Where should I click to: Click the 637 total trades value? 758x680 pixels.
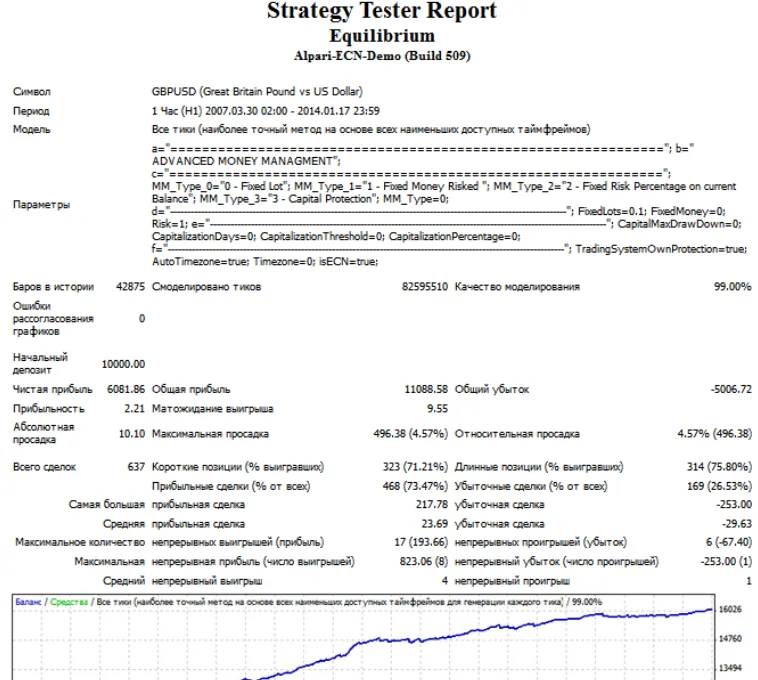[136, 467]
